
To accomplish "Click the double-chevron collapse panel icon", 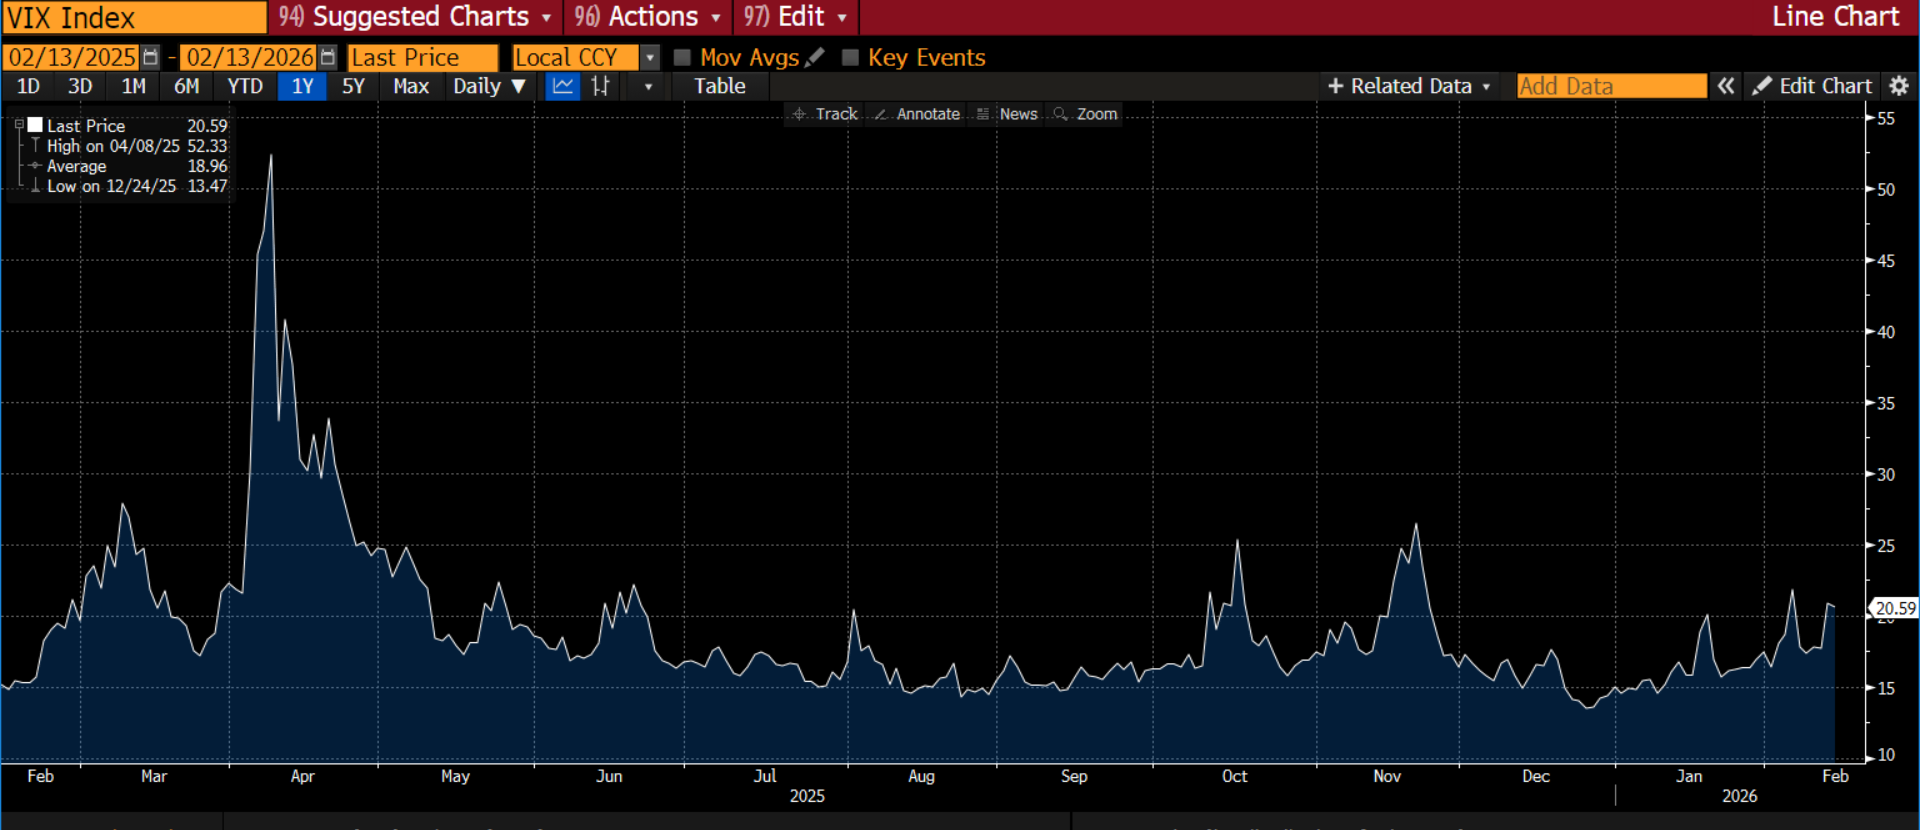I will pos(1725,86).
